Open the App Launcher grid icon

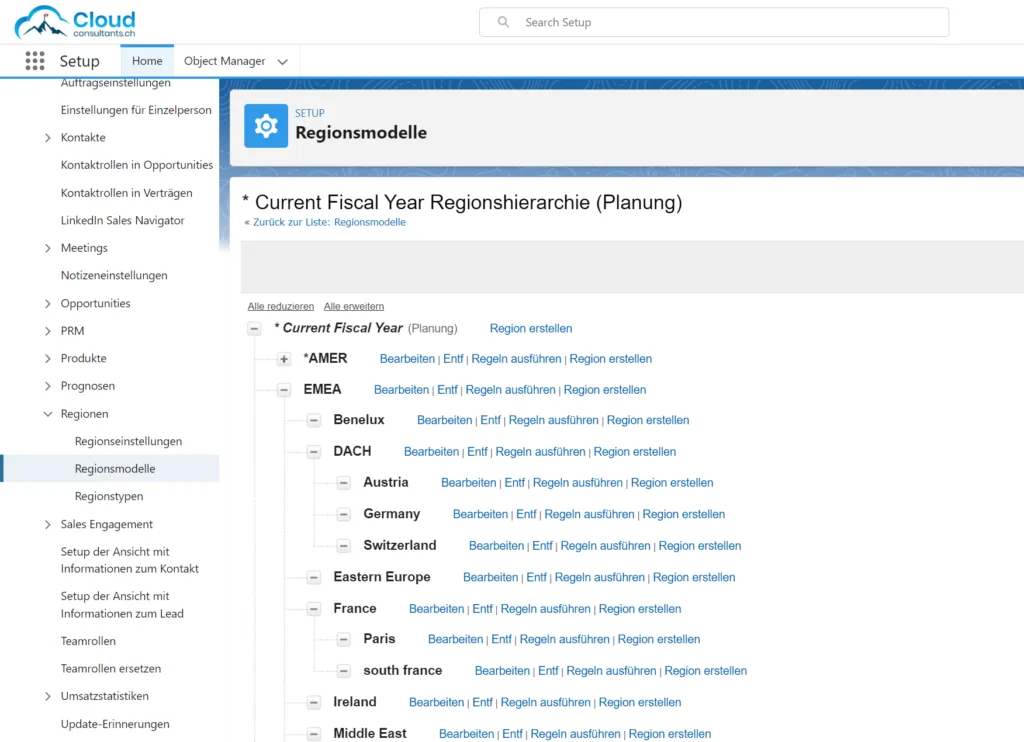point(35,61)
